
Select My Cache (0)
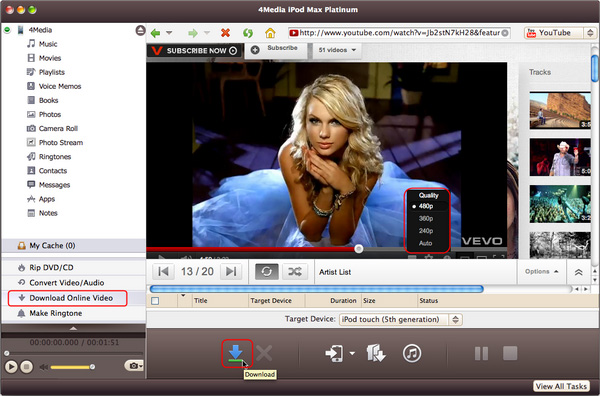point(73,246)
